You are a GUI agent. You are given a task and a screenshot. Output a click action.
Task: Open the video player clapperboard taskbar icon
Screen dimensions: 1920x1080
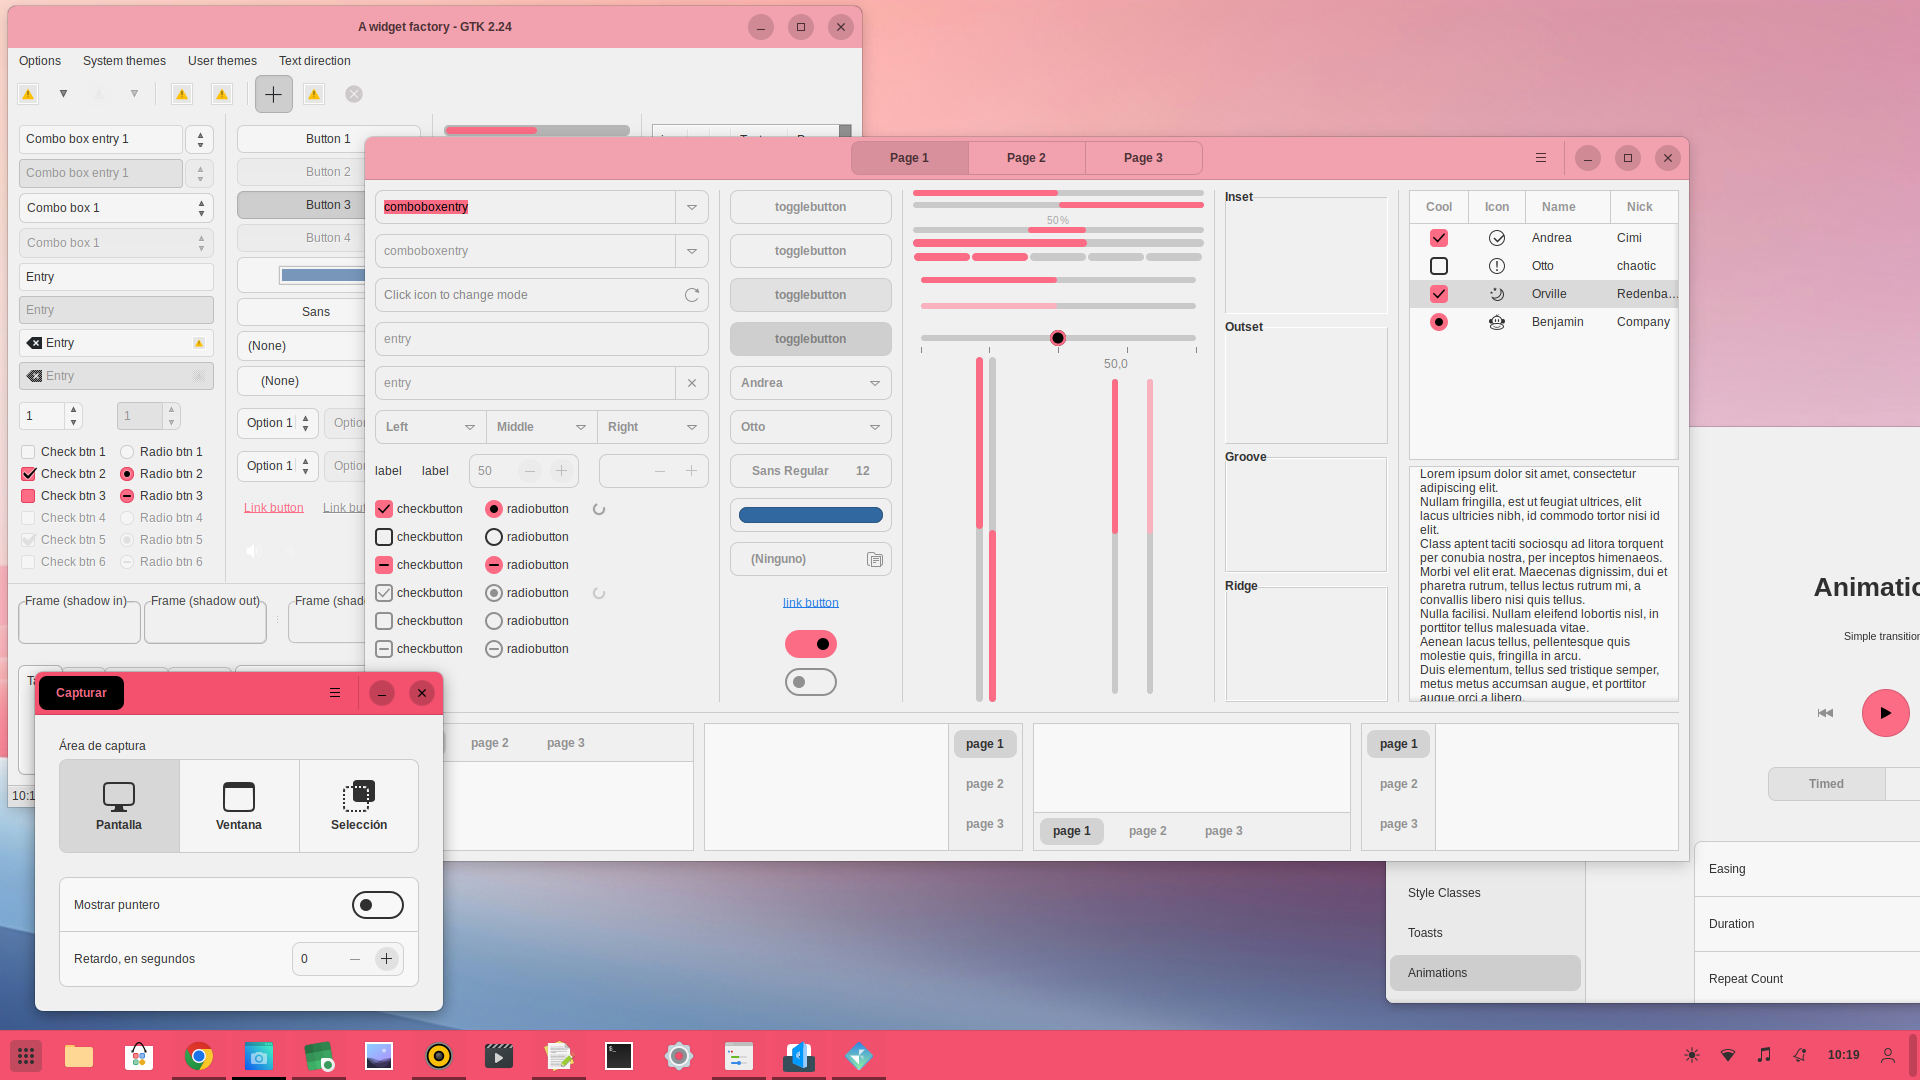(x=499, y=1055)
